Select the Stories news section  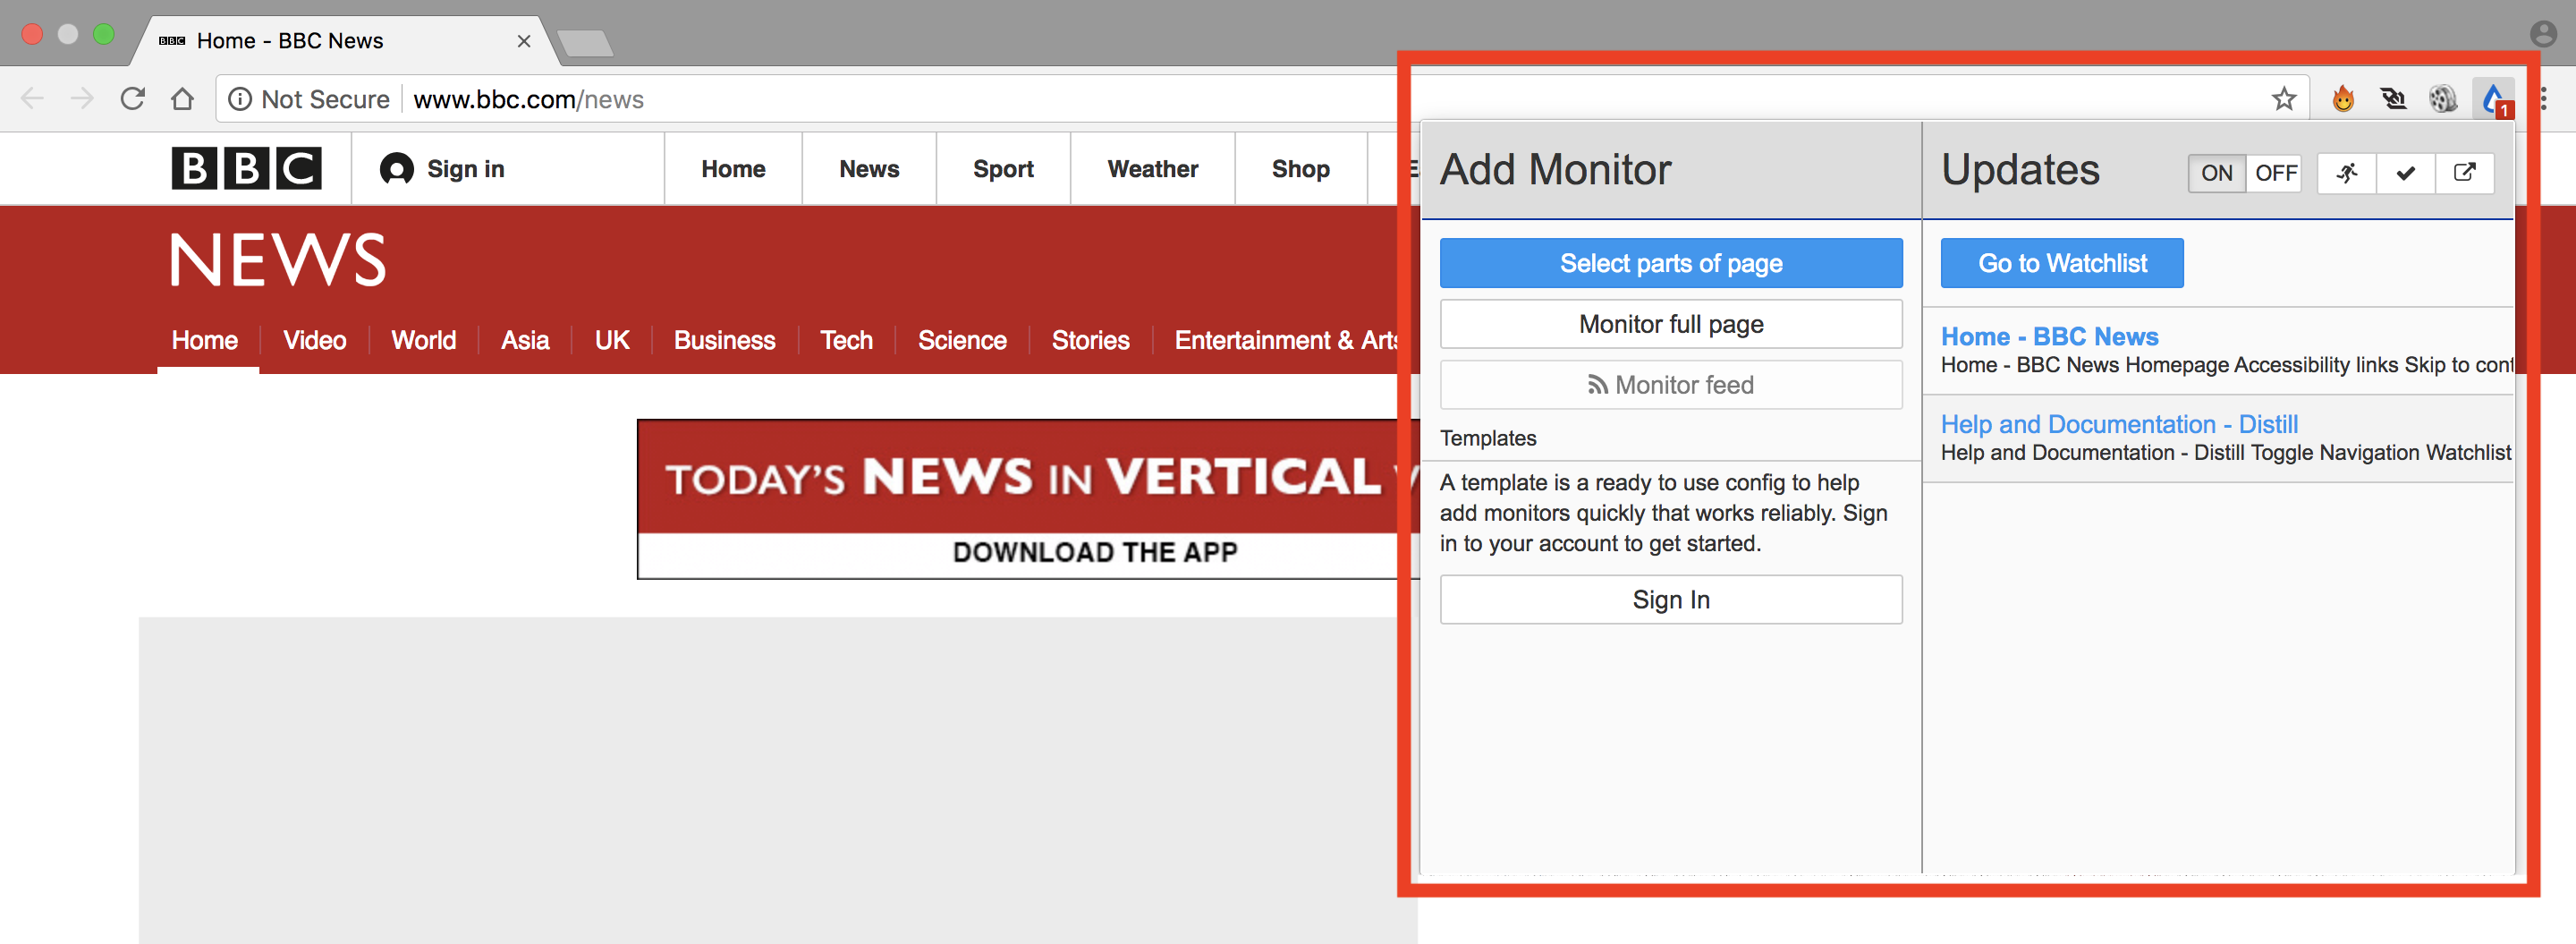pyautogui.click(x=1090, y=340)
